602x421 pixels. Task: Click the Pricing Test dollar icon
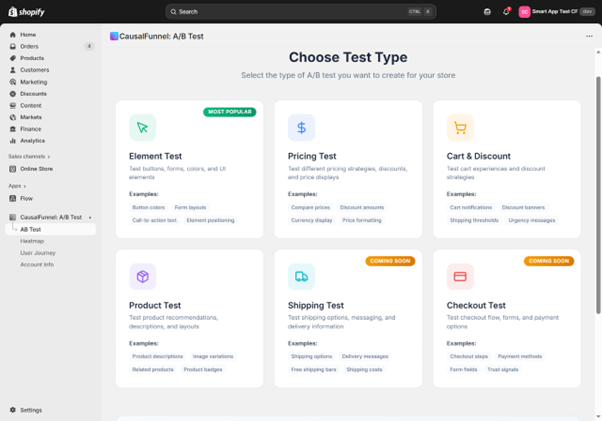301,127
